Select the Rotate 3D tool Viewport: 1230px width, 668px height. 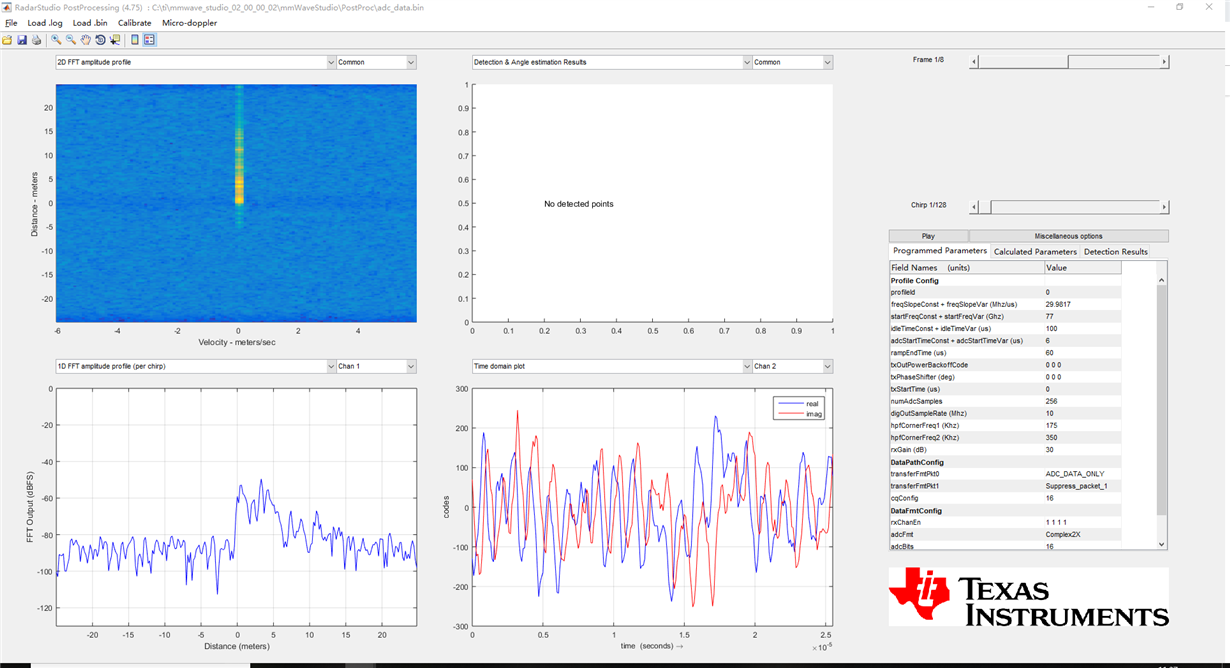(x=100, y=40)
